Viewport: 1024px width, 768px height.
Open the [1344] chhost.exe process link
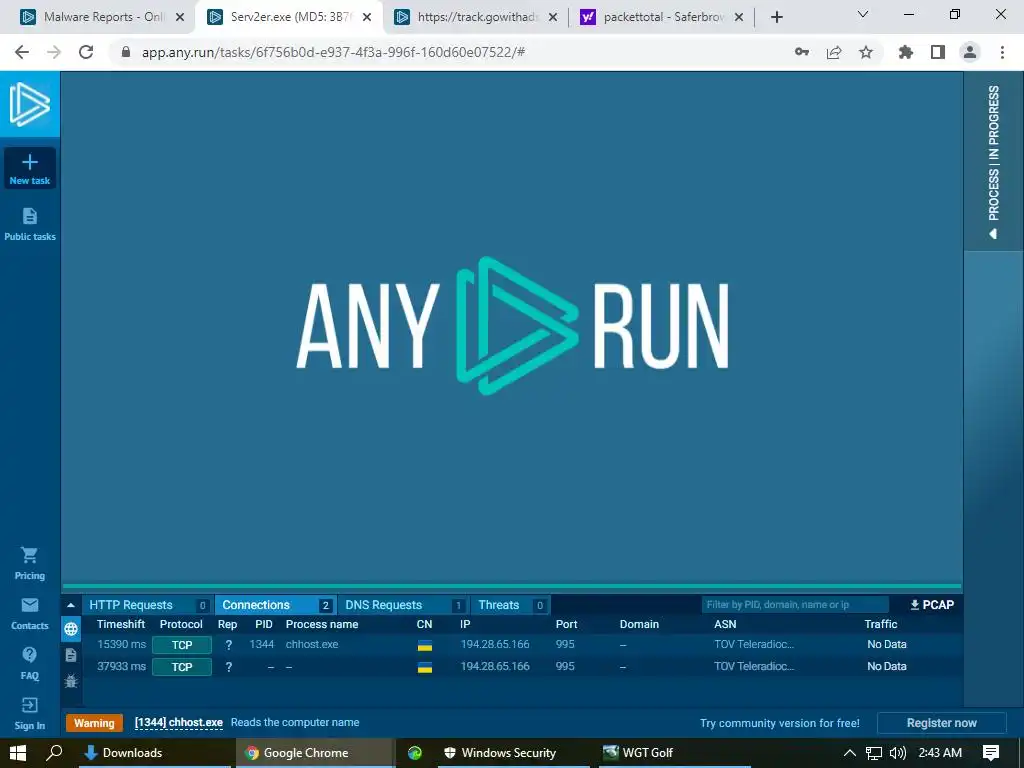click(x=178, y=722)
